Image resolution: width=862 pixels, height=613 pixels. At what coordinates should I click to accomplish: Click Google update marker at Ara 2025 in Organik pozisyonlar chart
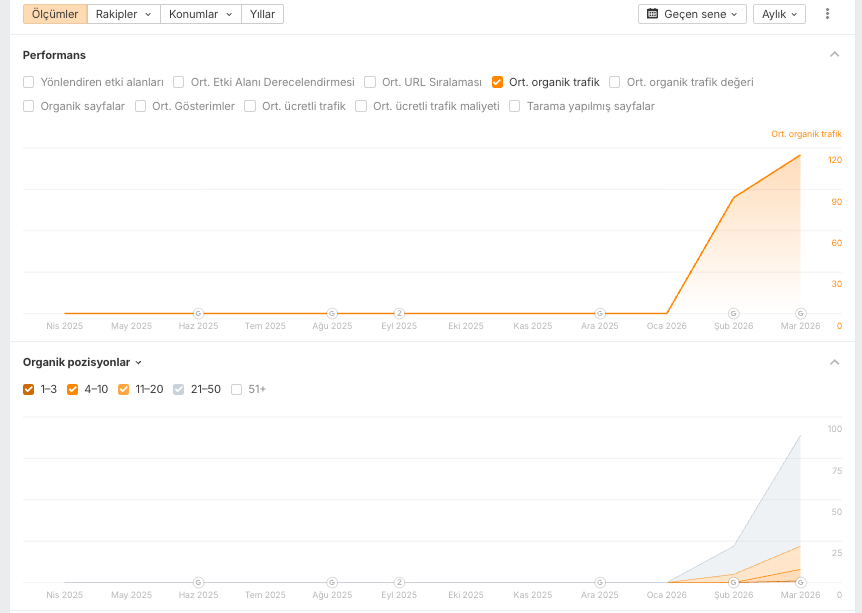pyautogui.click(x=600, y=582)
